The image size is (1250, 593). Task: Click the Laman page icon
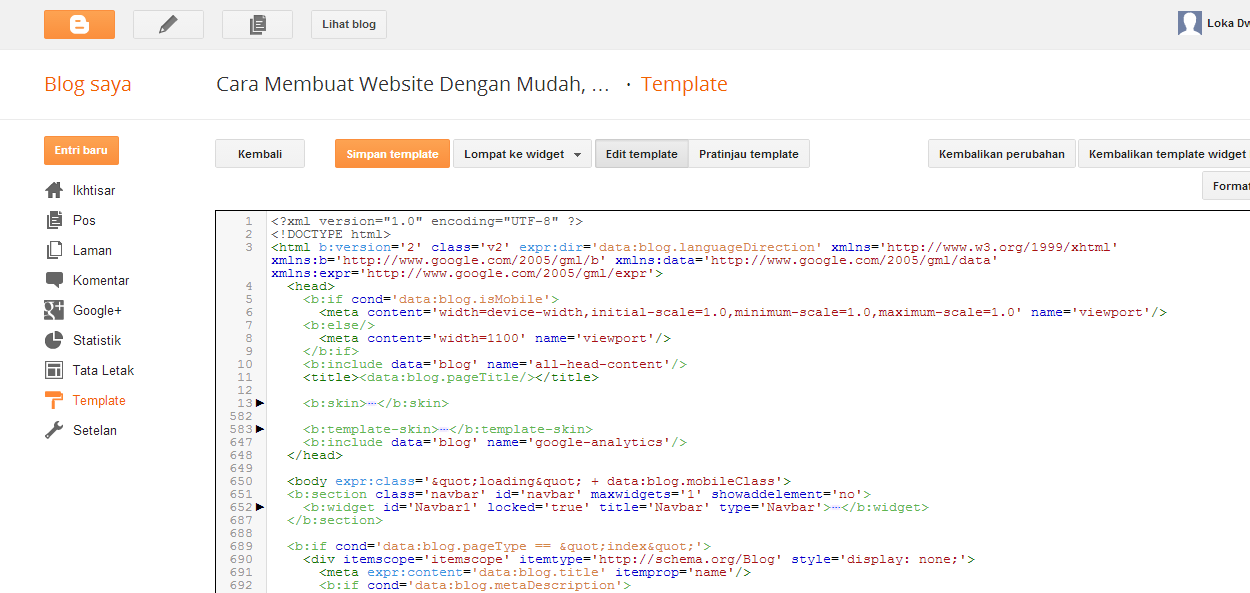(54, 250)
